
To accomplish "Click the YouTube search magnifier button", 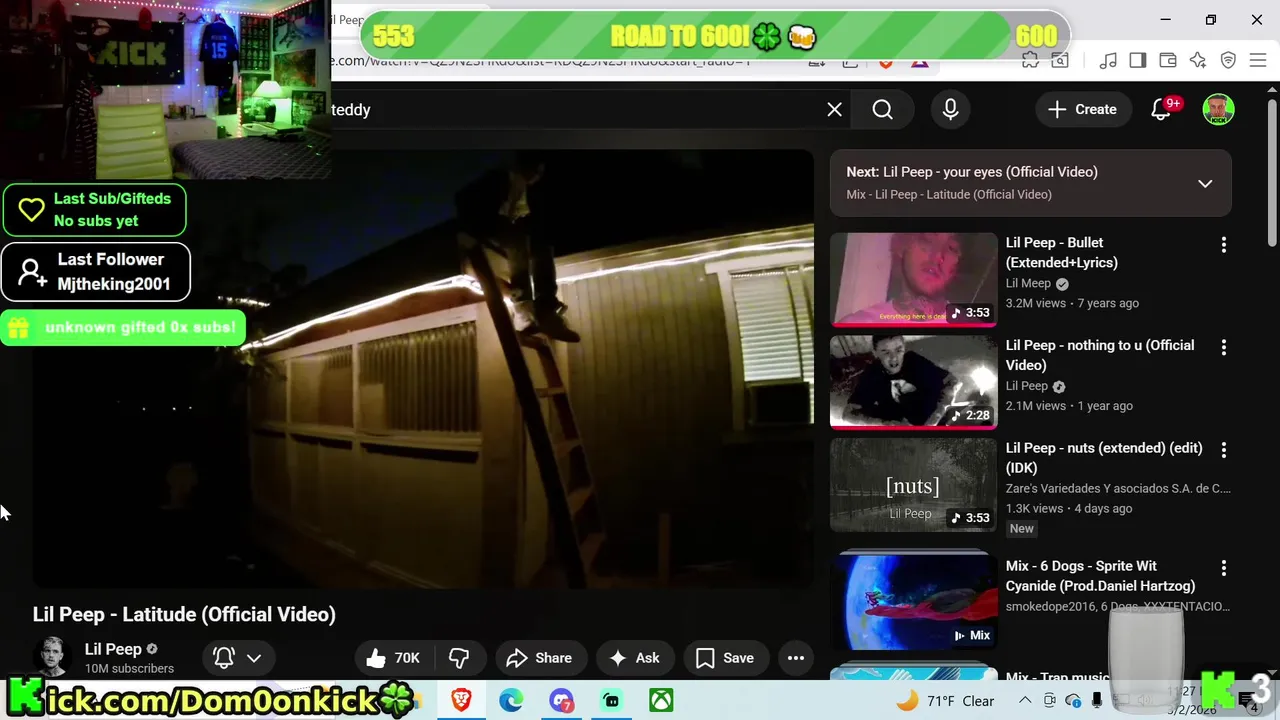I will pyautogui.click(x=882, y=110).
